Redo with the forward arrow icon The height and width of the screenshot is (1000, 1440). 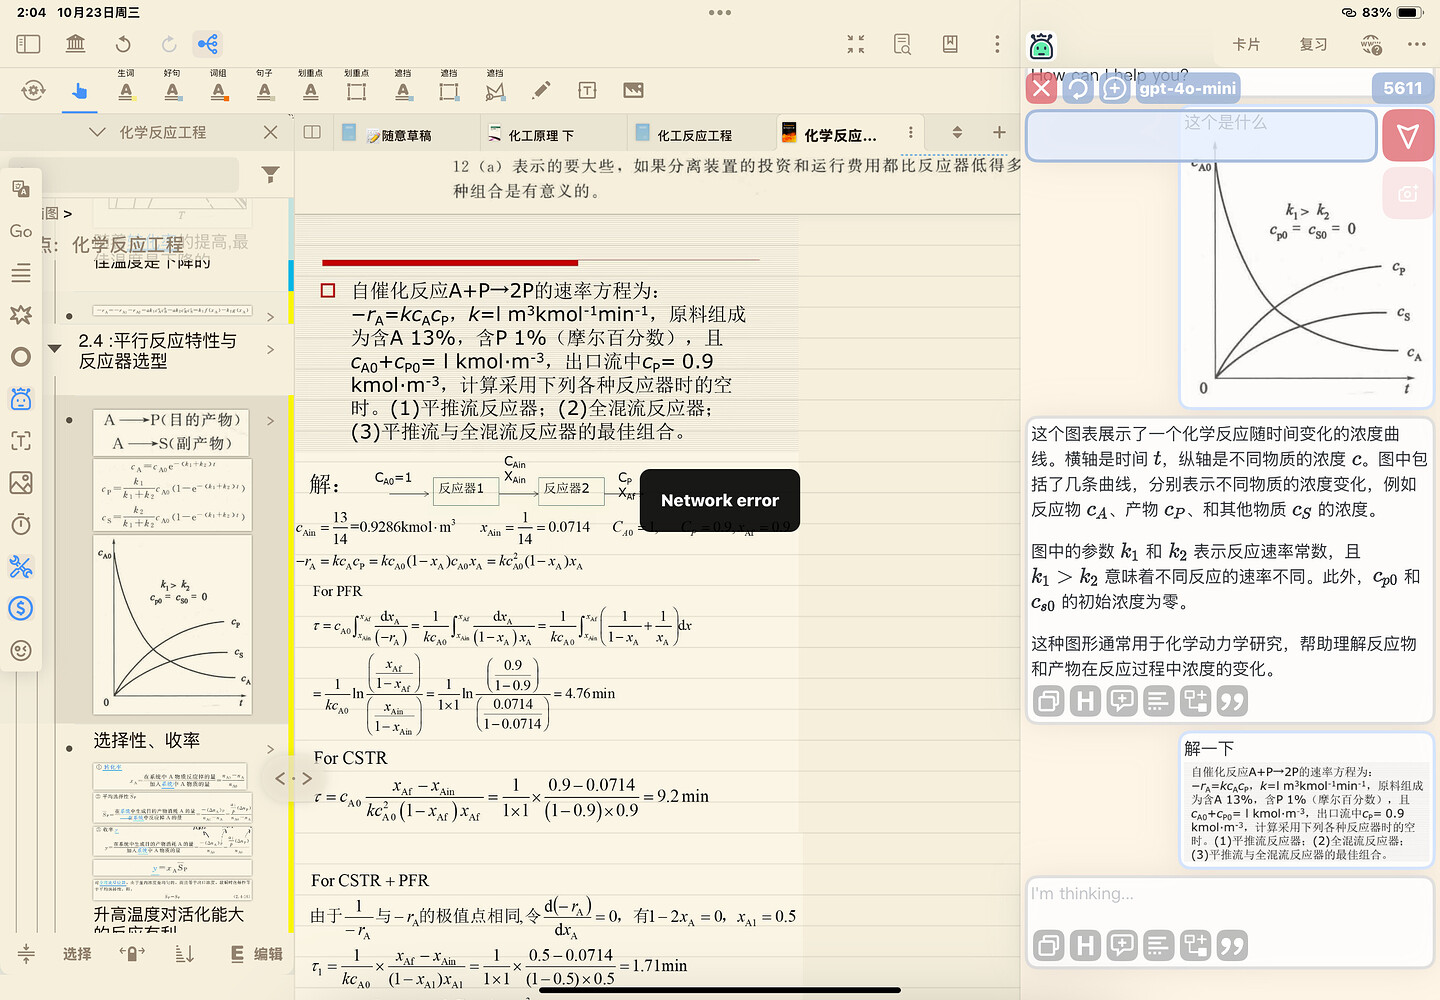click(169, 44)
